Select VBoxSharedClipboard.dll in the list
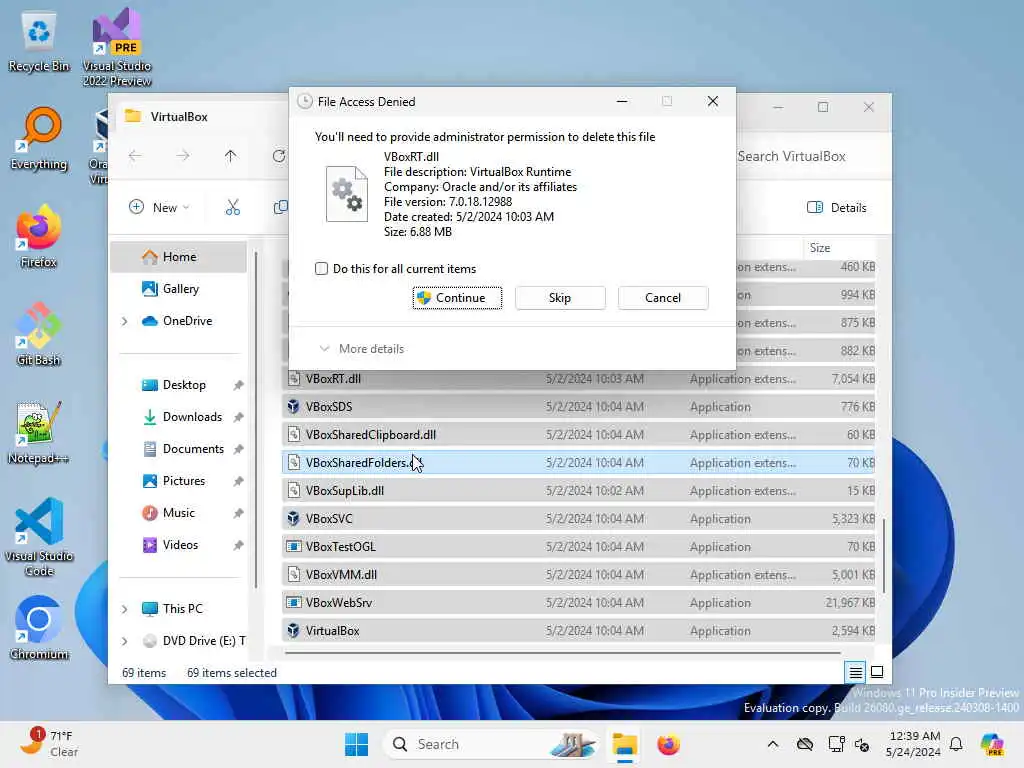 pyautogui.click(x=578, y=434)
